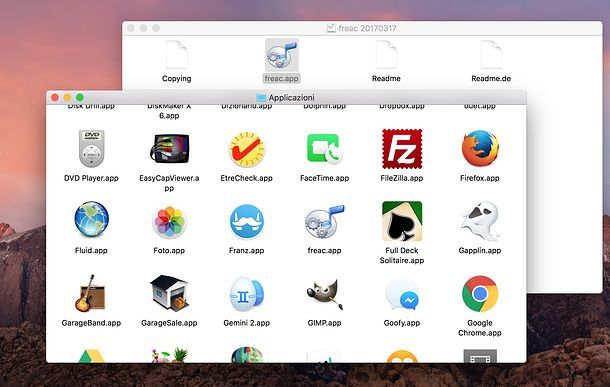The height and width of the screenshot is (387, 610).
Task: Click the Firefox.app icon
Action: [480, 149]
